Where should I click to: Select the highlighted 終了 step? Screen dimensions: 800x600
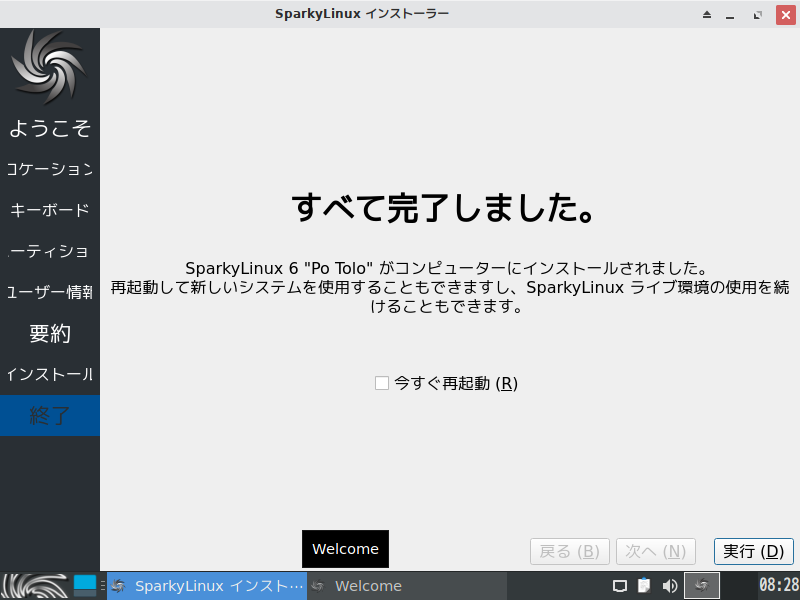[50, 415]
